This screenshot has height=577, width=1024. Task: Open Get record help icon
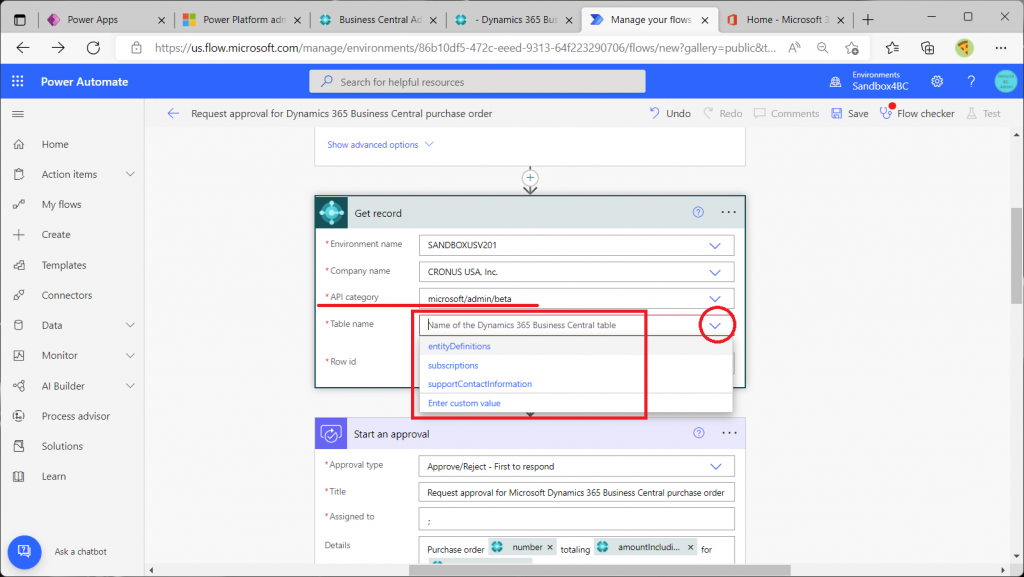(x=698, y=212)
